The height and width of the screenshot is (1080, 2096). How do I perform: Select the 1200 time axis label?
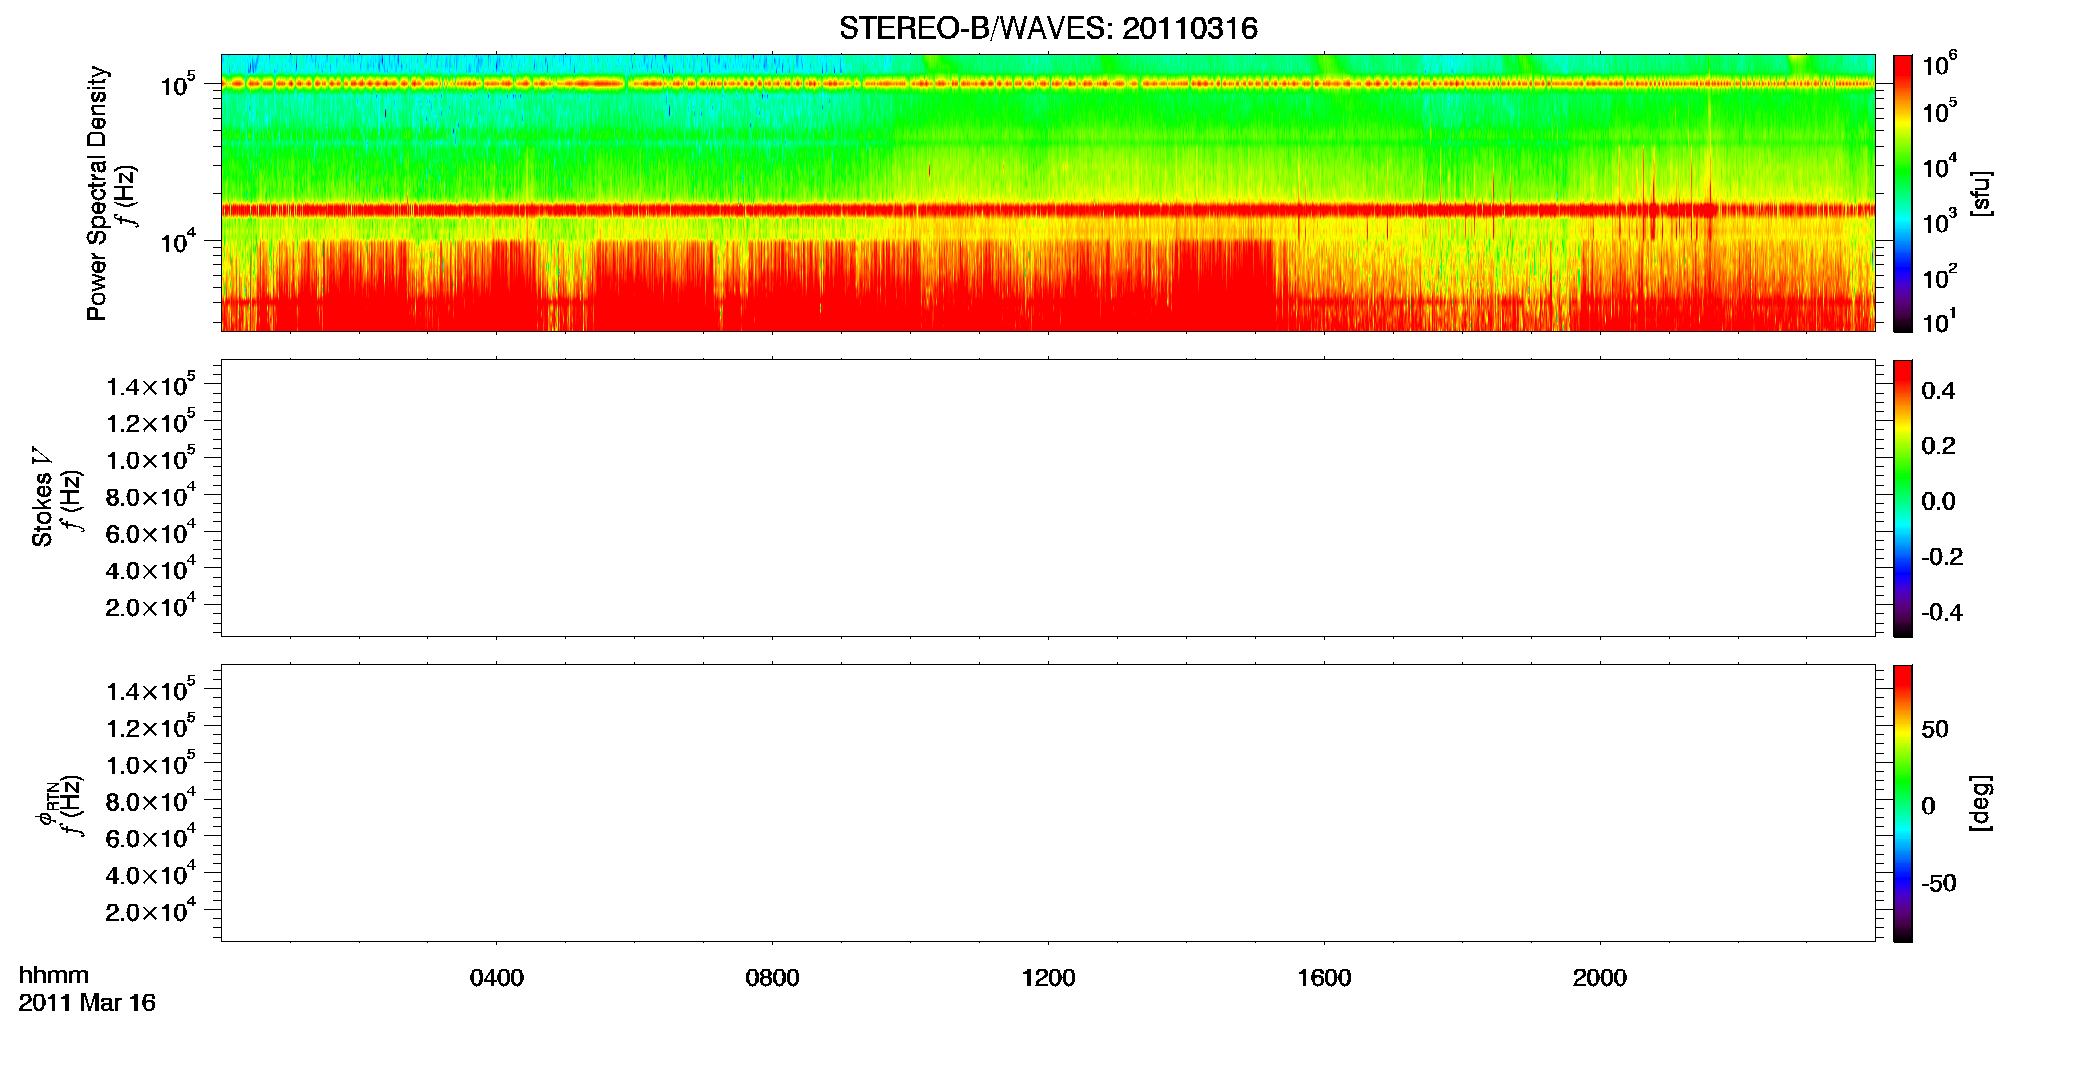tap(1048, 978)
